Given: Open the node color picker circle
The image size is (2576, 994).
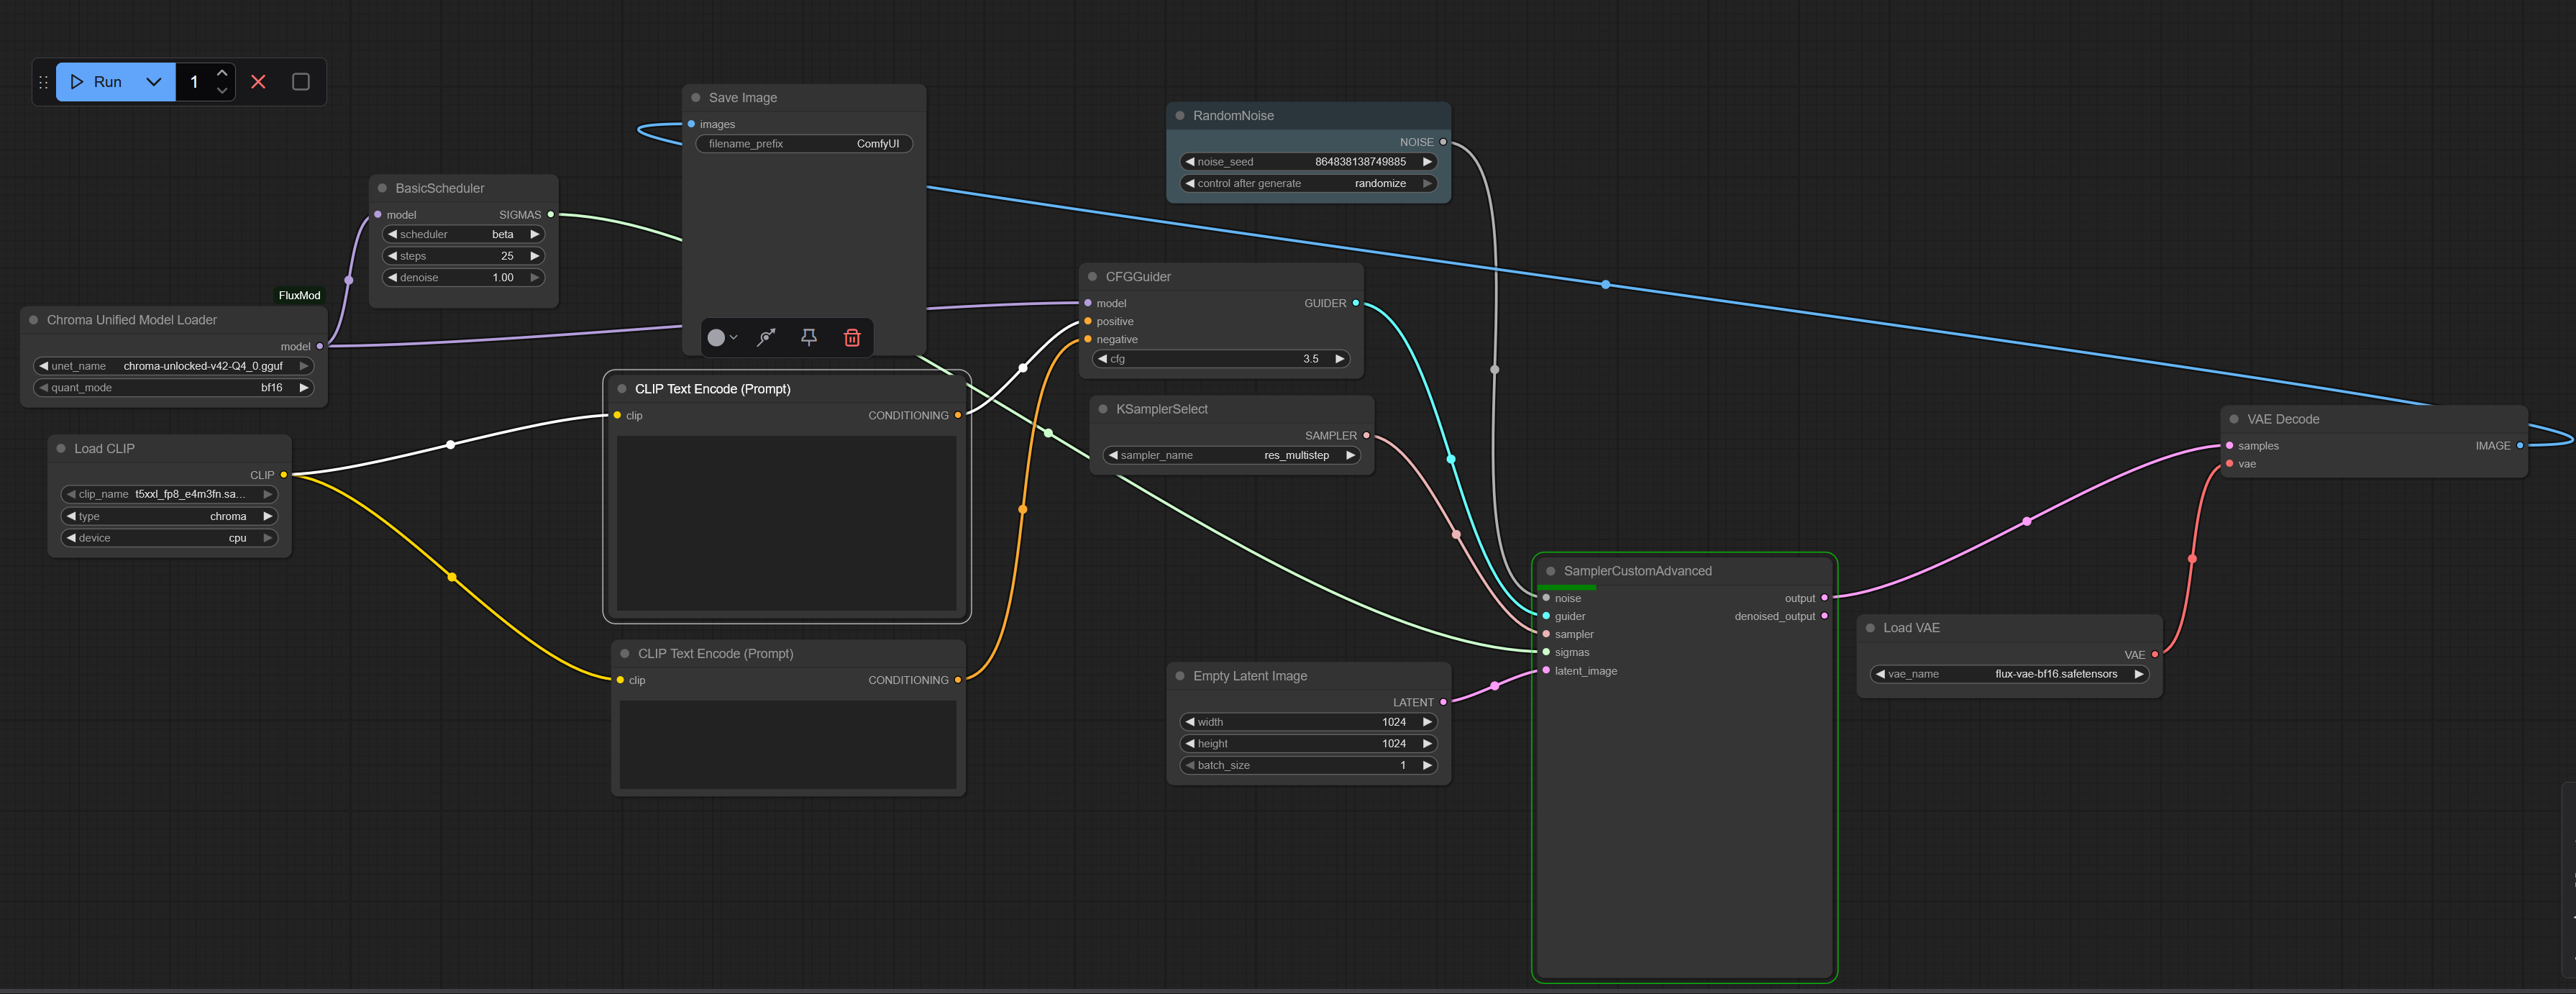Looking at the screenshot, I should click(716, 338).
